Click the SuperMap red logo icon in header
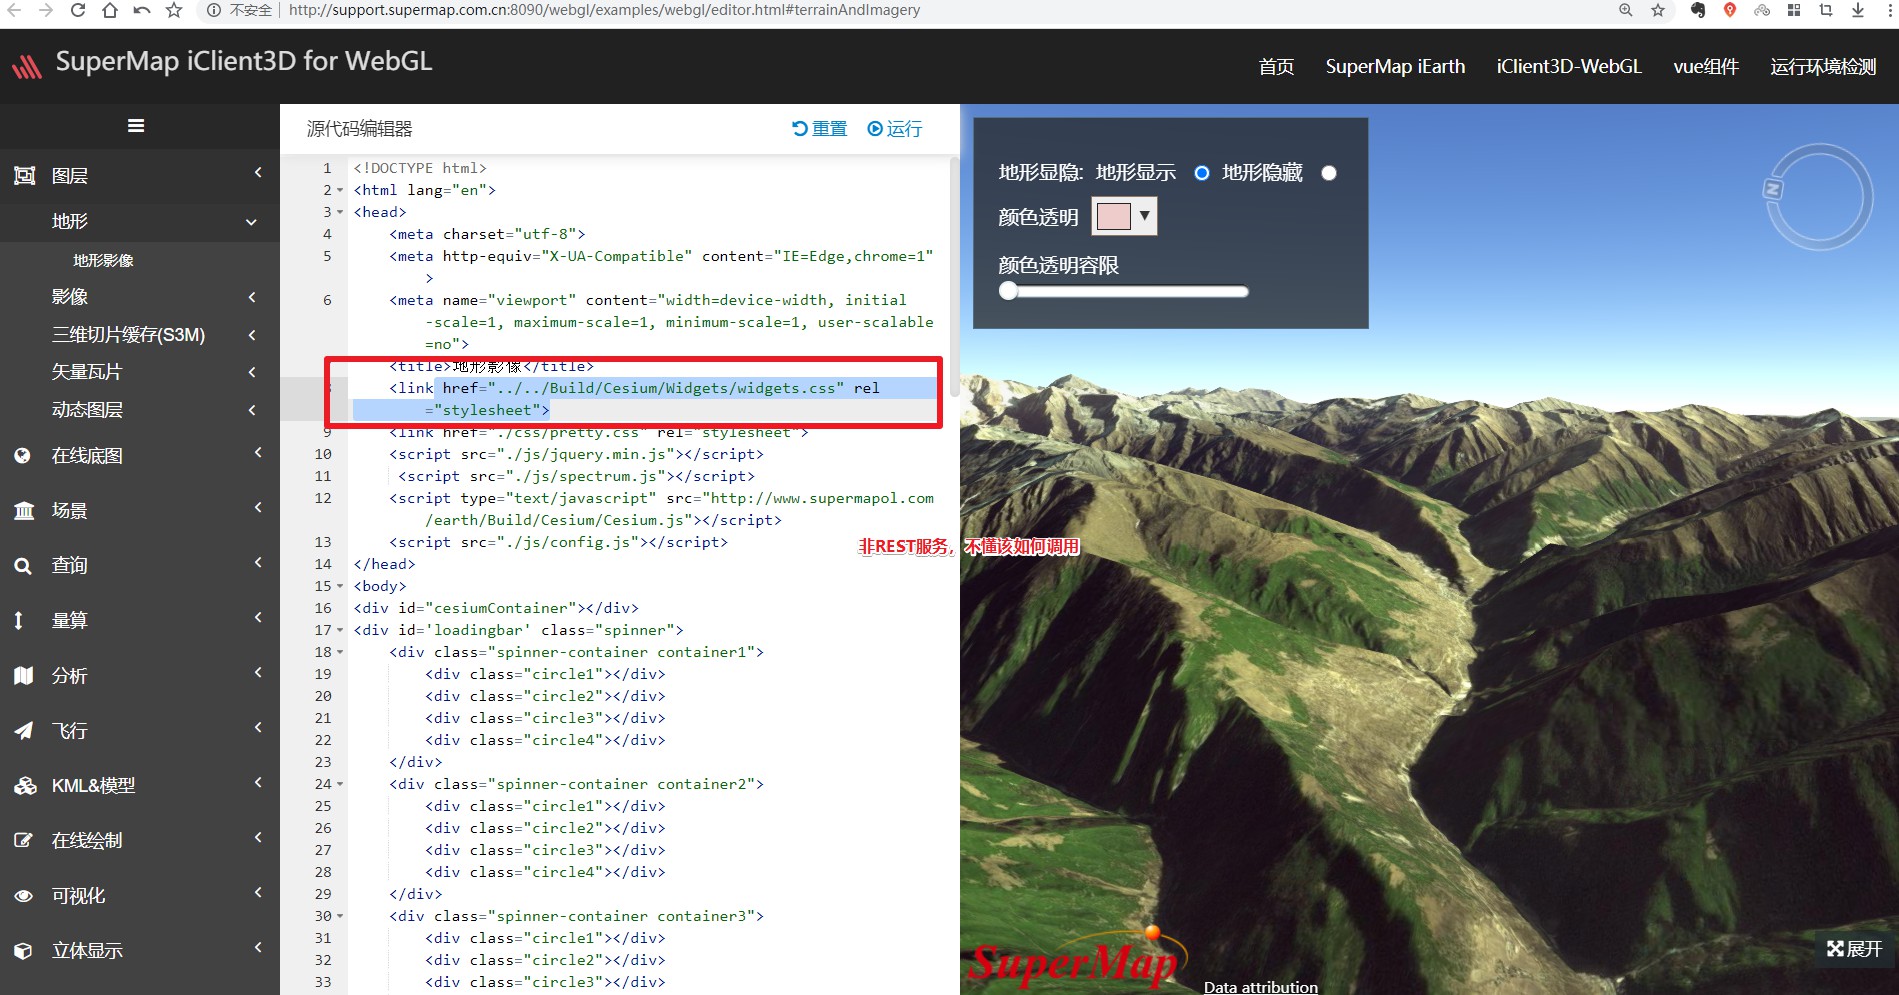This screenshot has height=995, width=1899. pos(27,67)
